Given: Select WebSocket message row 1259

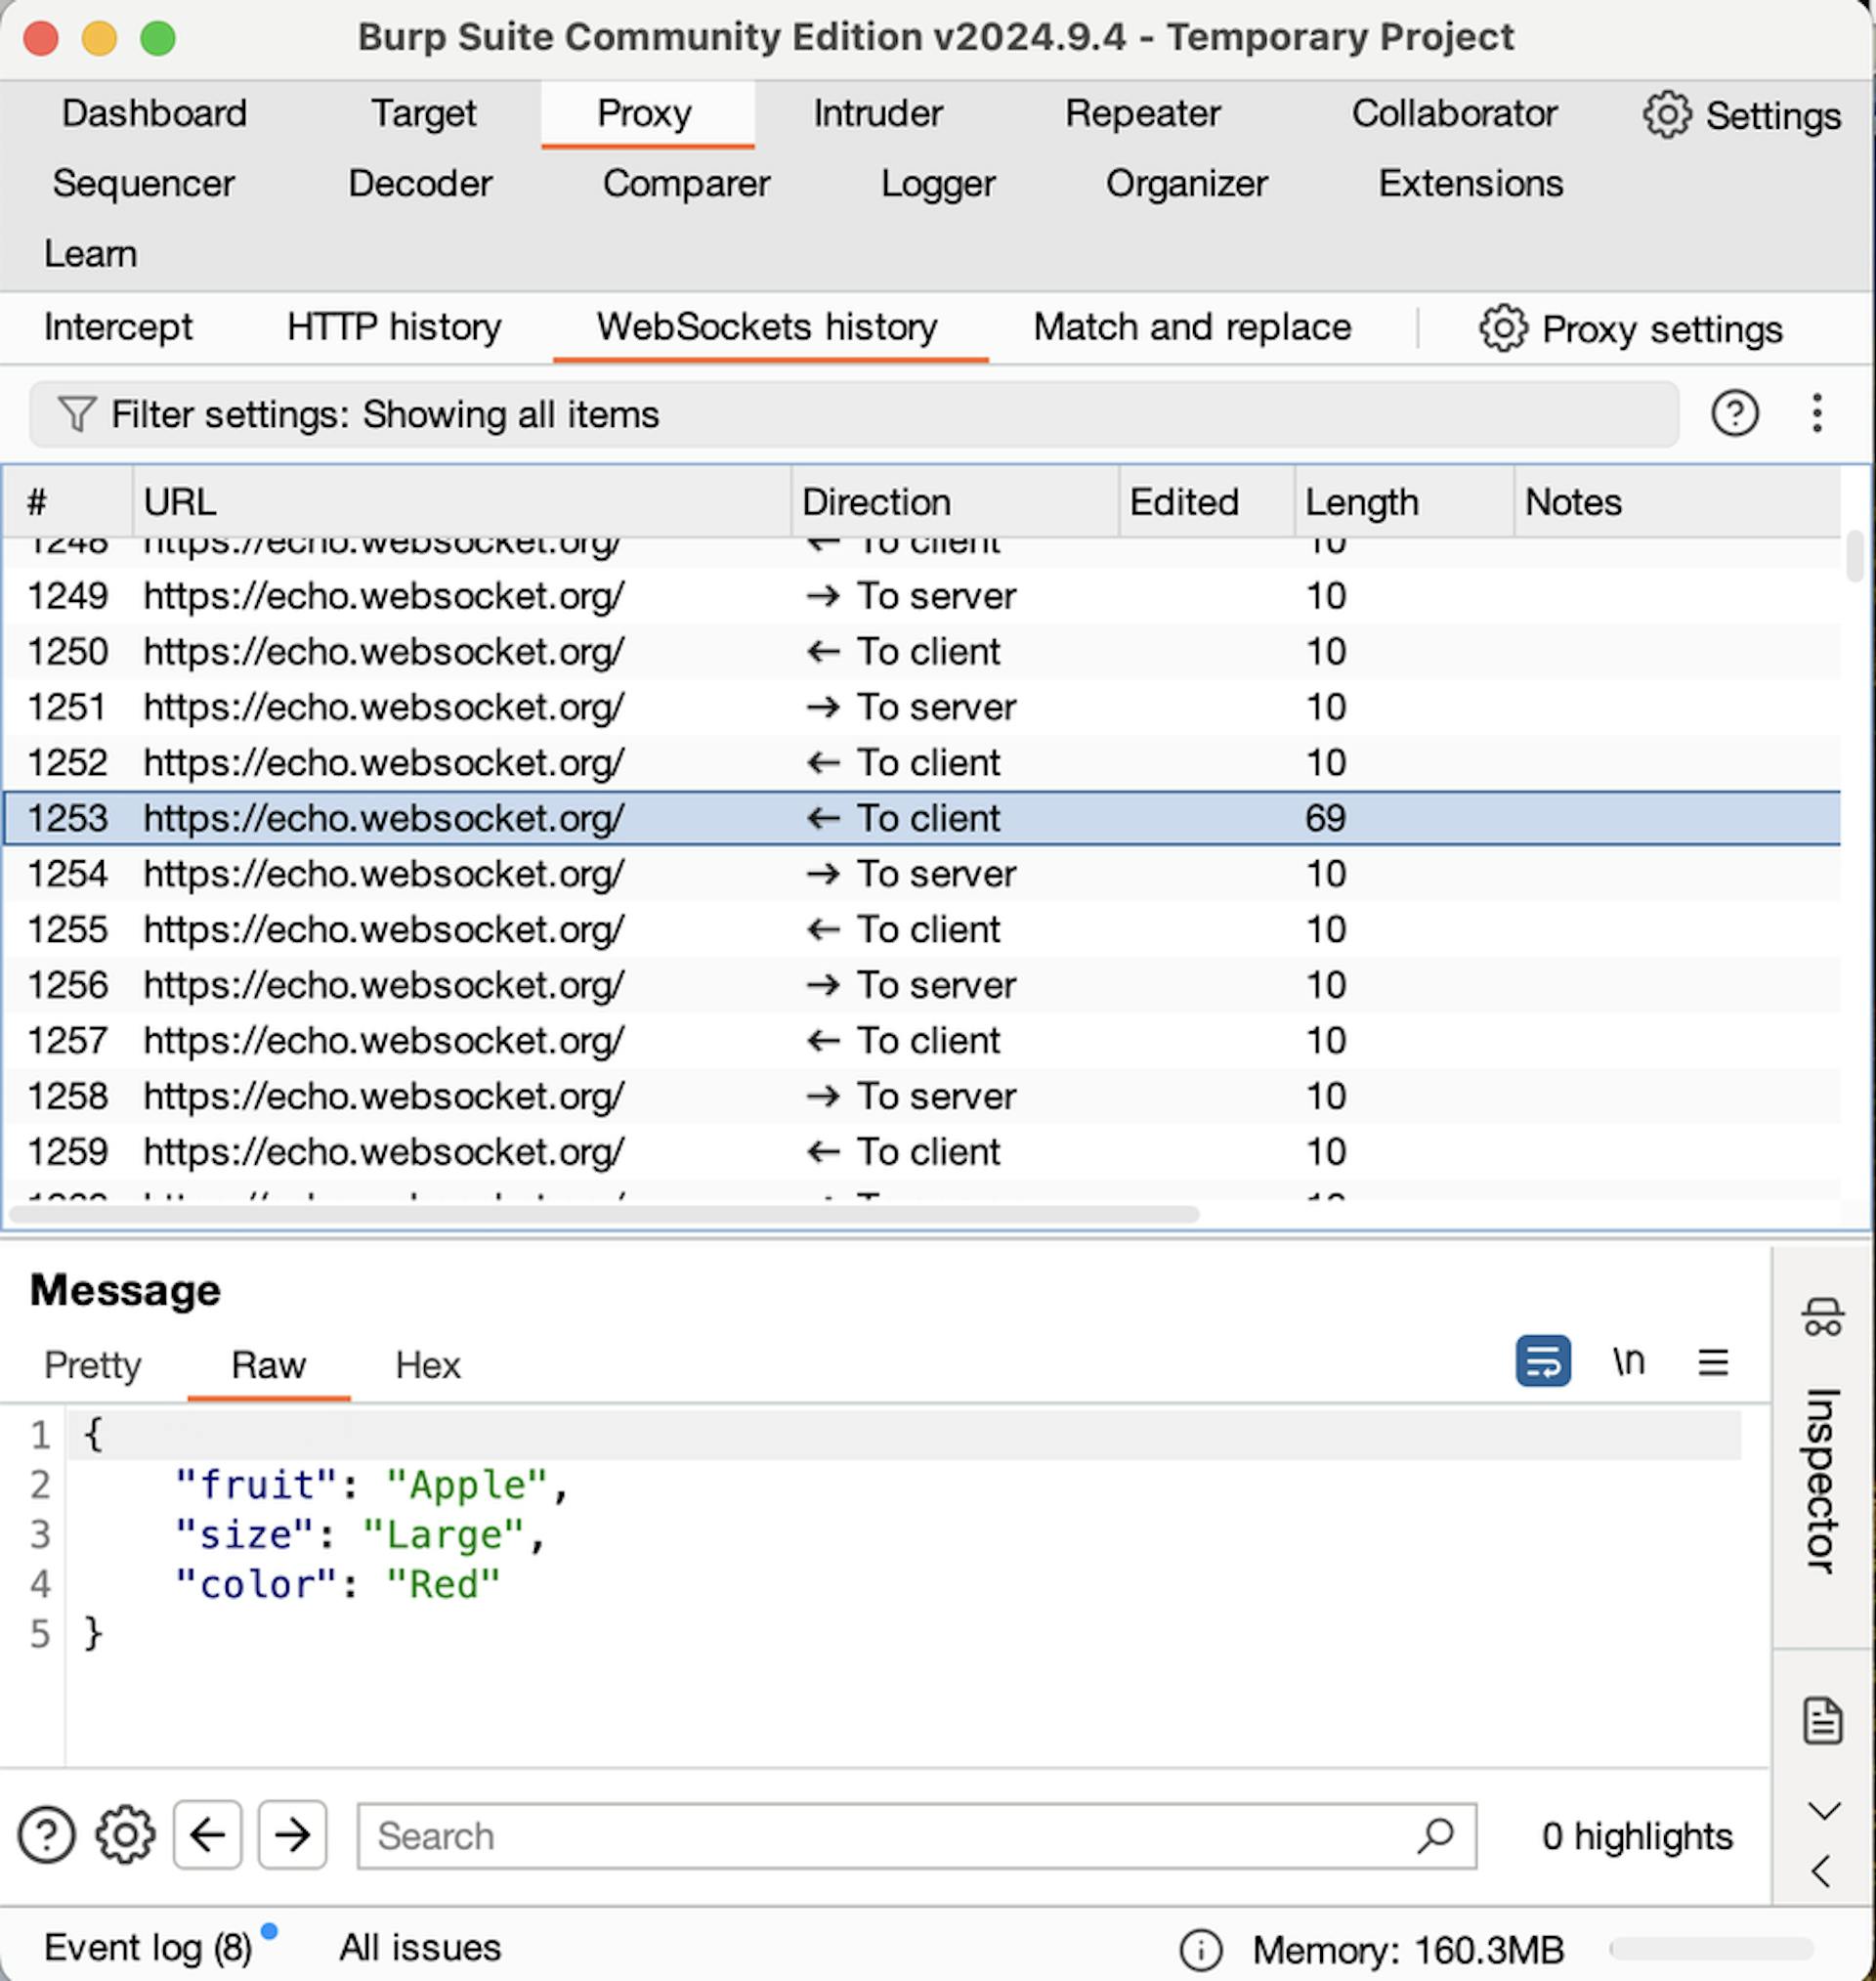Looking at the screenshot, I should [921, 1152].
